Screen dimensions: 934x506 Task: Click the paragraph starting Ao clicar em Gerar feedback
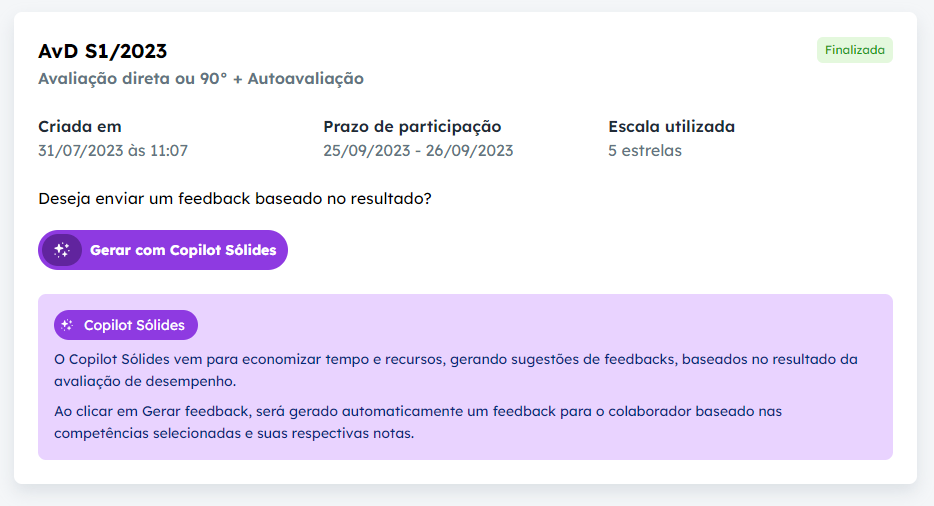pyautogui.click(x=418, y=422)
